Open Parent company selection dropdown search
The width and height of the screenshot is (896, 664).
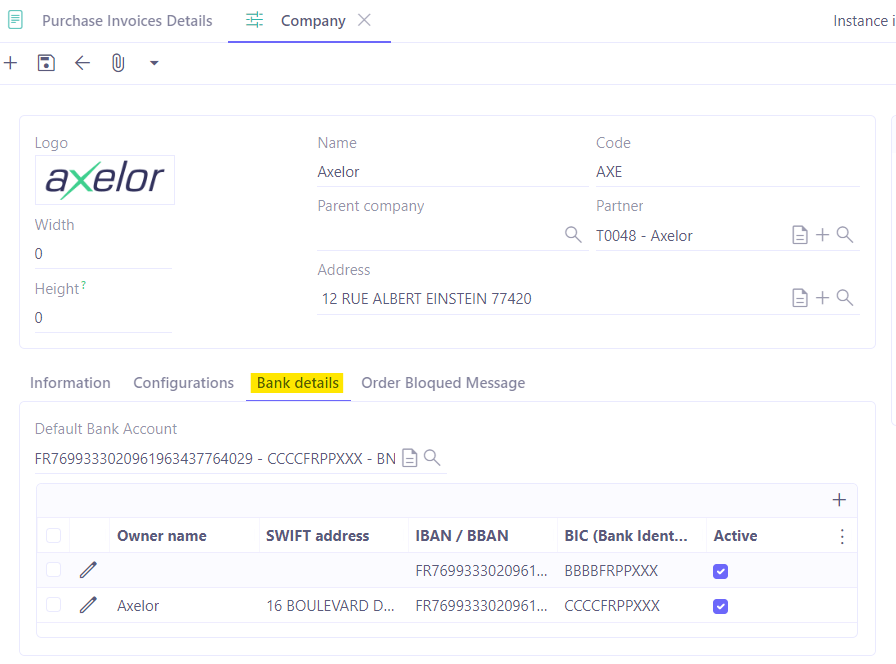(572, 234)
